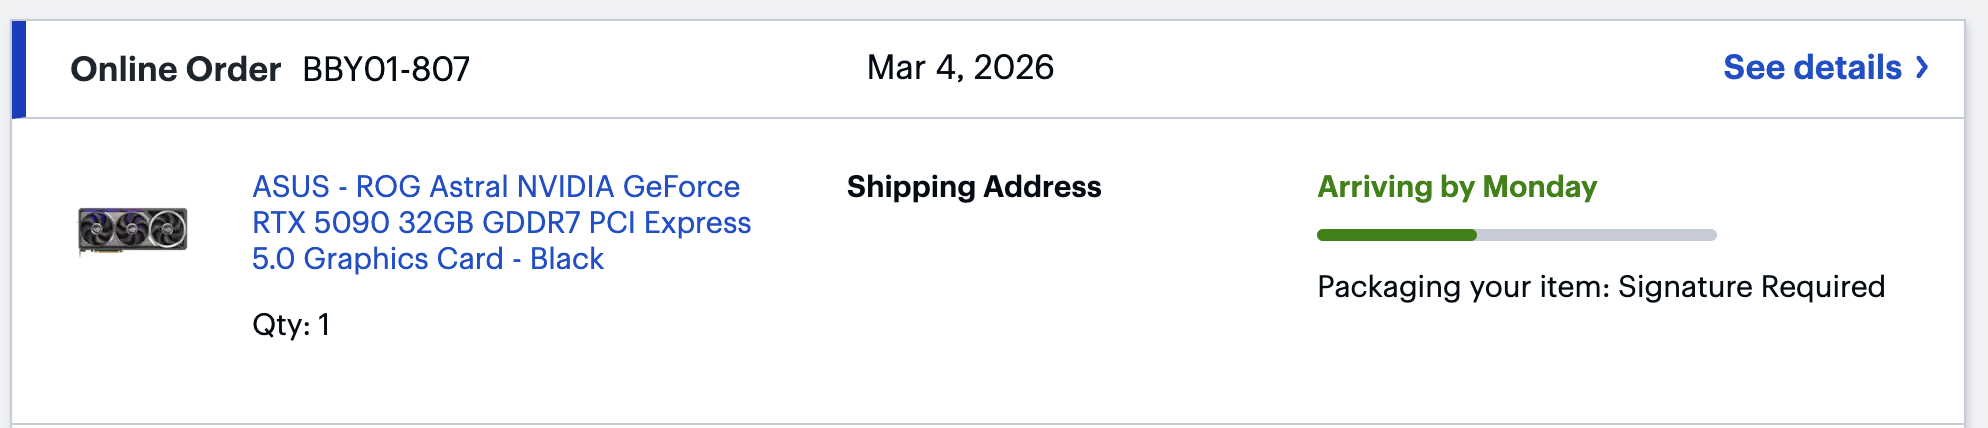
Task: Click the Arriving by Monday status
Action: tap(1456, 187)
